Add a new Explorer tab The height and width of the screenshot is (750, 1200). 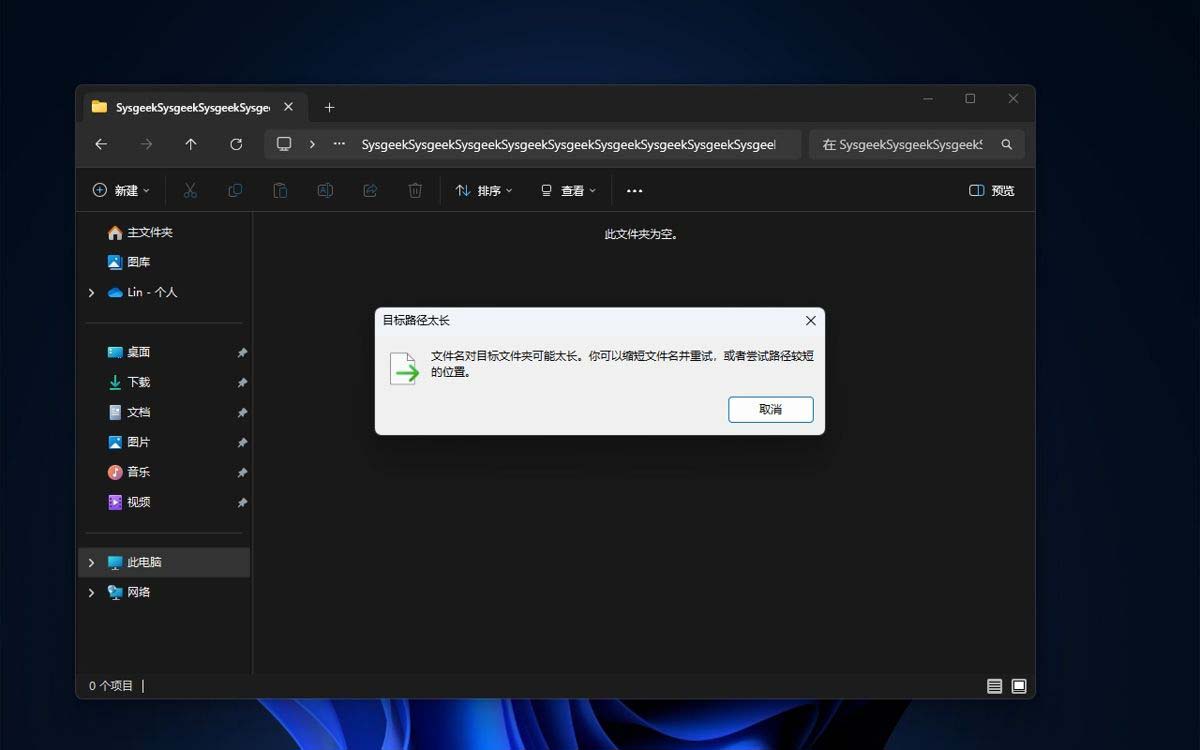click(x=329, y=107)
